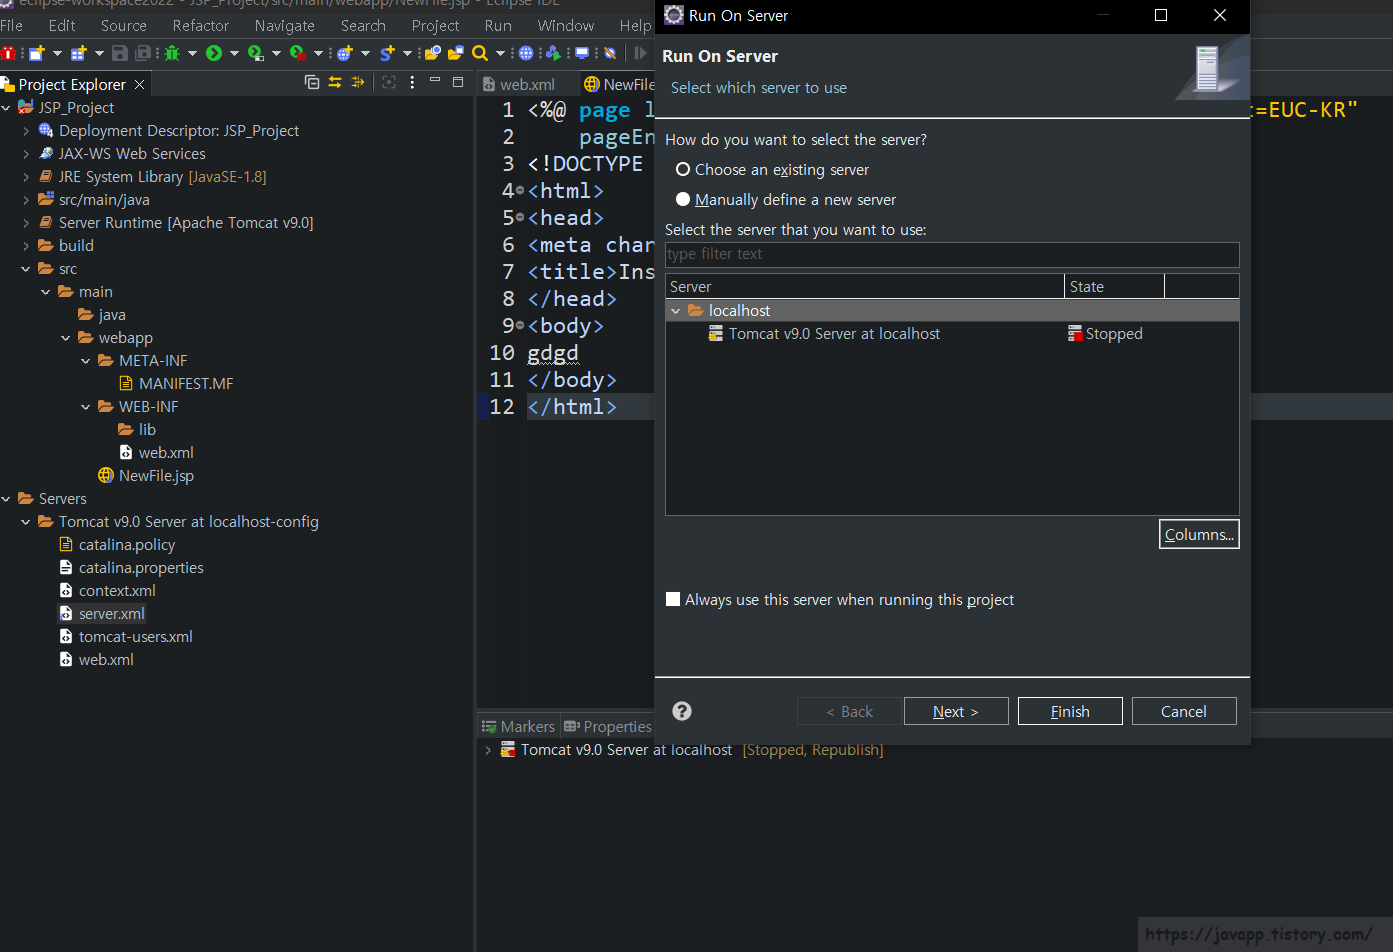Select Choose an existing server radio
This screenshot has height=952, width=1393.
coord(683,170)
